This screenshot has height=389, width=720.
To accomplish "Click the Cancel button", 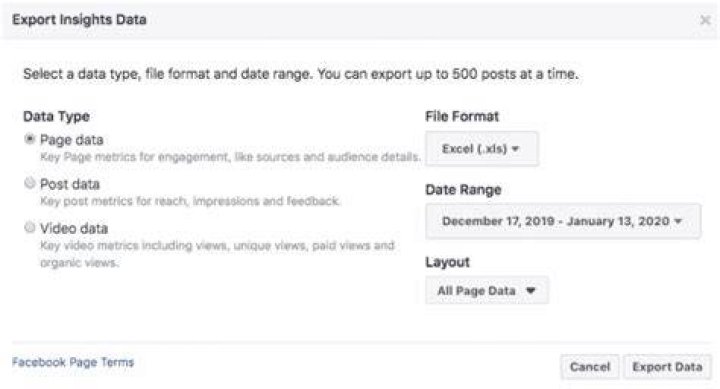I will coord(590,366).
